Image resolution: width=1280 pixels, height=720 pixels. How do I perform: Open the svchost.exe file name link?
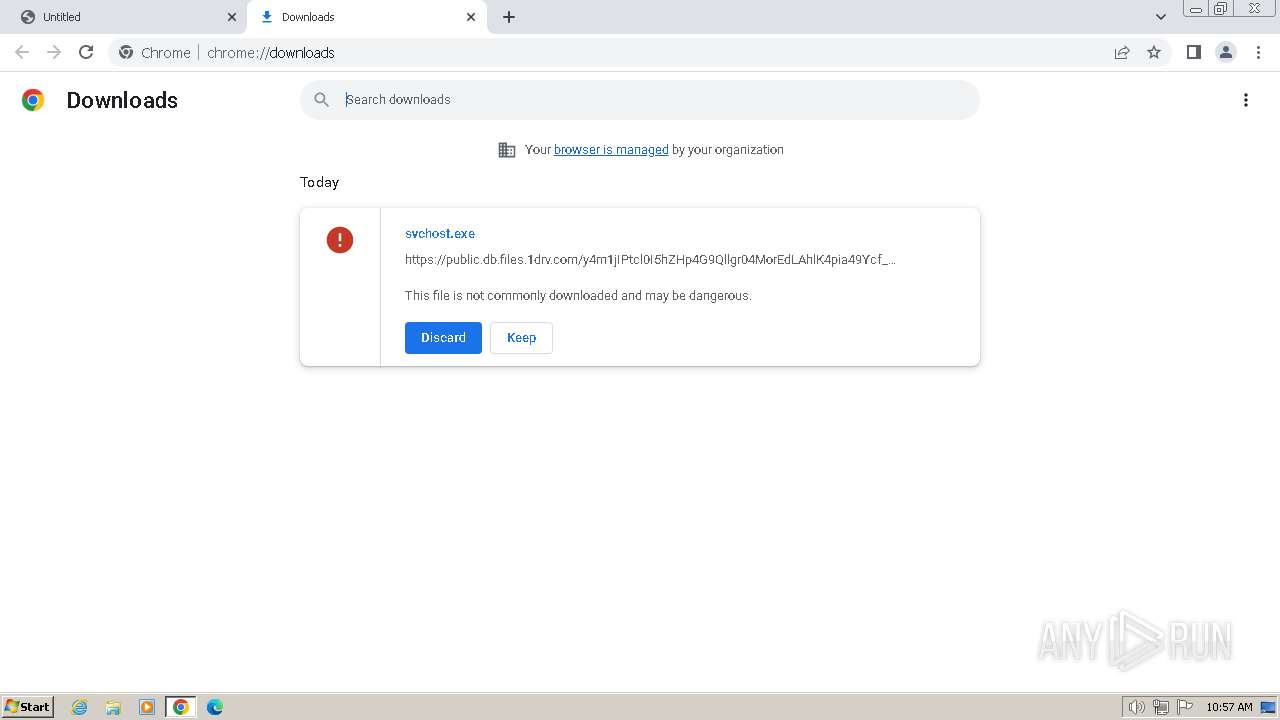pyautogui.click(x=440, y=233)
